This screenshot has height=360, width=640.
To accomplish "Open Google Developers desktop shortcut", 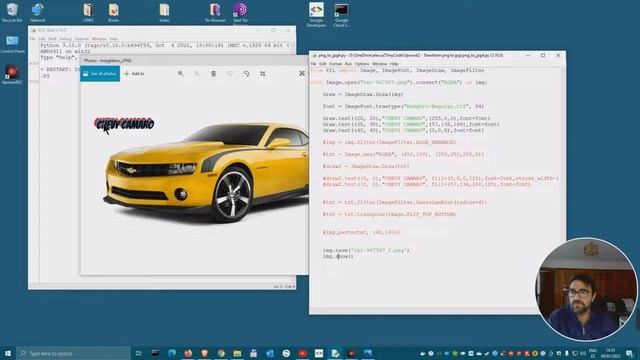I will [316, 15].
